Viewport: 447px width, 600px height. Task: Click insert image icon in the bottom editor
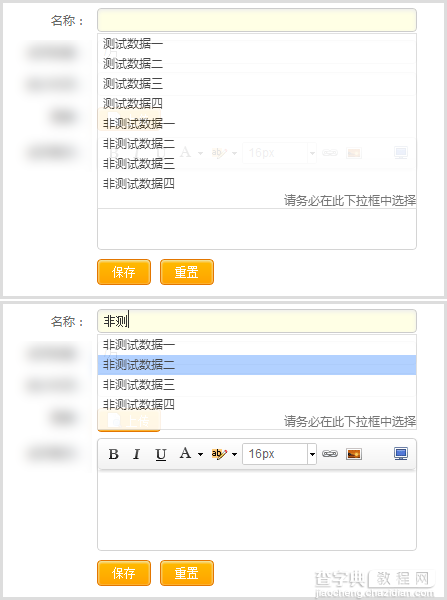tap(354, 454)
